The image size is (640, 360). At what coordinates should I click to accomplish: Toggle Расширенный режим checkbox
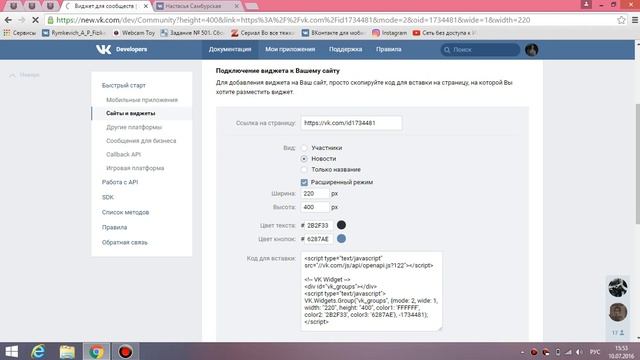click(304, 182)
